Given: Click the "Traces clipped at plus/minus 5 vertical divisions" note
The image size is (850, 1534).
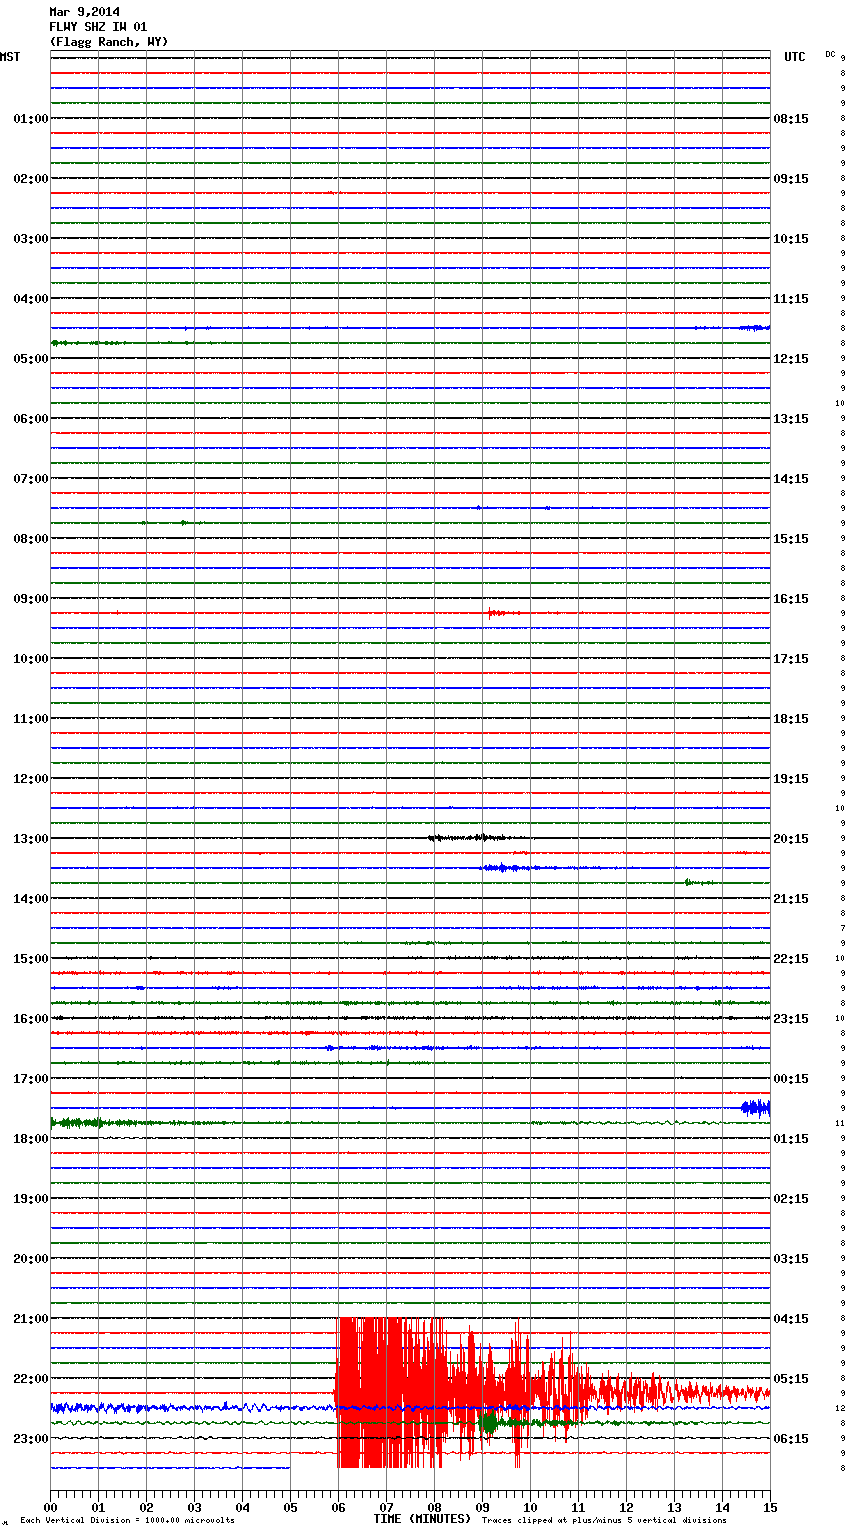Looking at the screenshot, I should coord(604,1521).
